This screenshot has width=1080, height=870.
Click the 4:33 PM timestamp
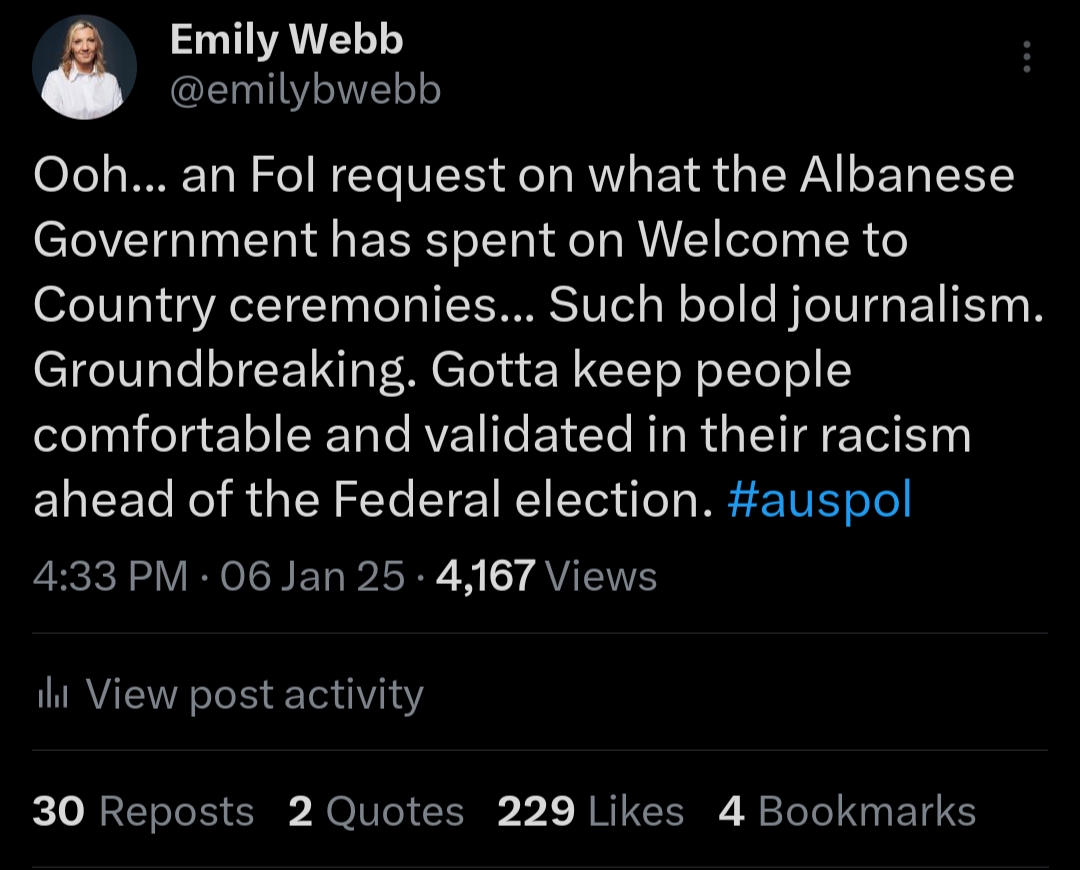tap(110, 576)
